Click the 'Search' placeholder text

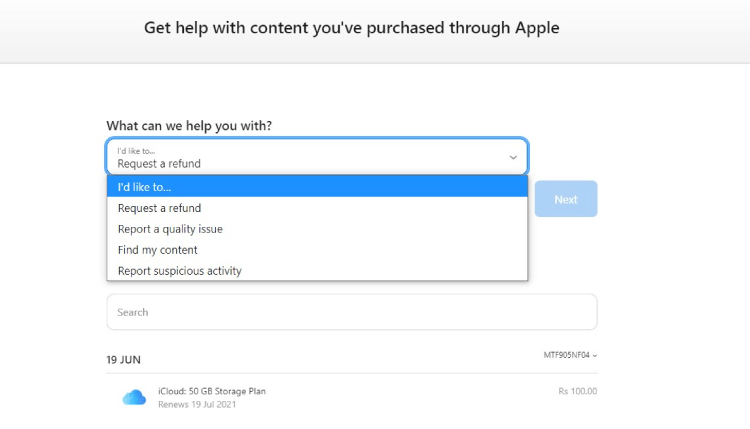(133, 312)
